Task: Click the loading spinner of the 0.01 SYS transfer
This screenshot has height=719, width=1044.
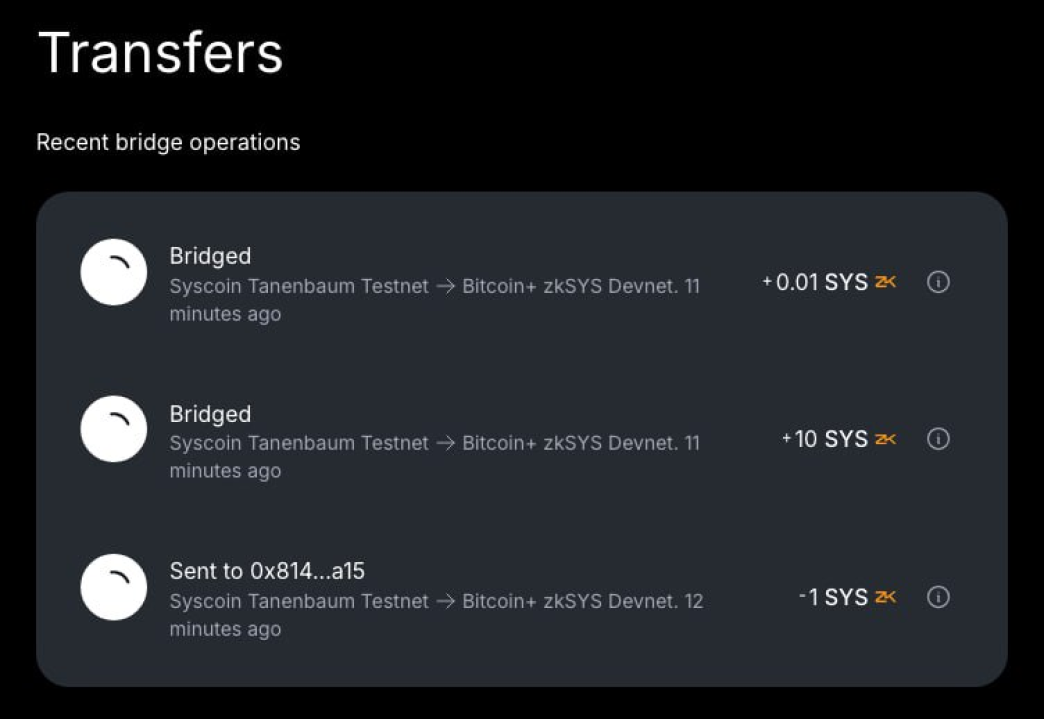Action: (114, 272)
